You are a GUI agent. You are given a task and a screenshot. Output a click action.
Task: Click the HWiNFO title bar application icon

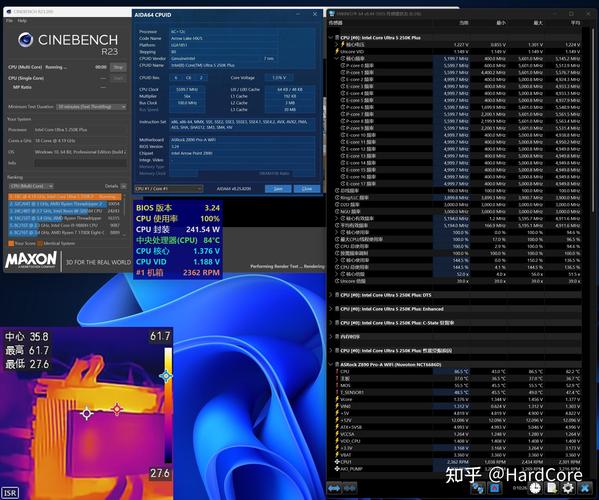click(332, 14)
